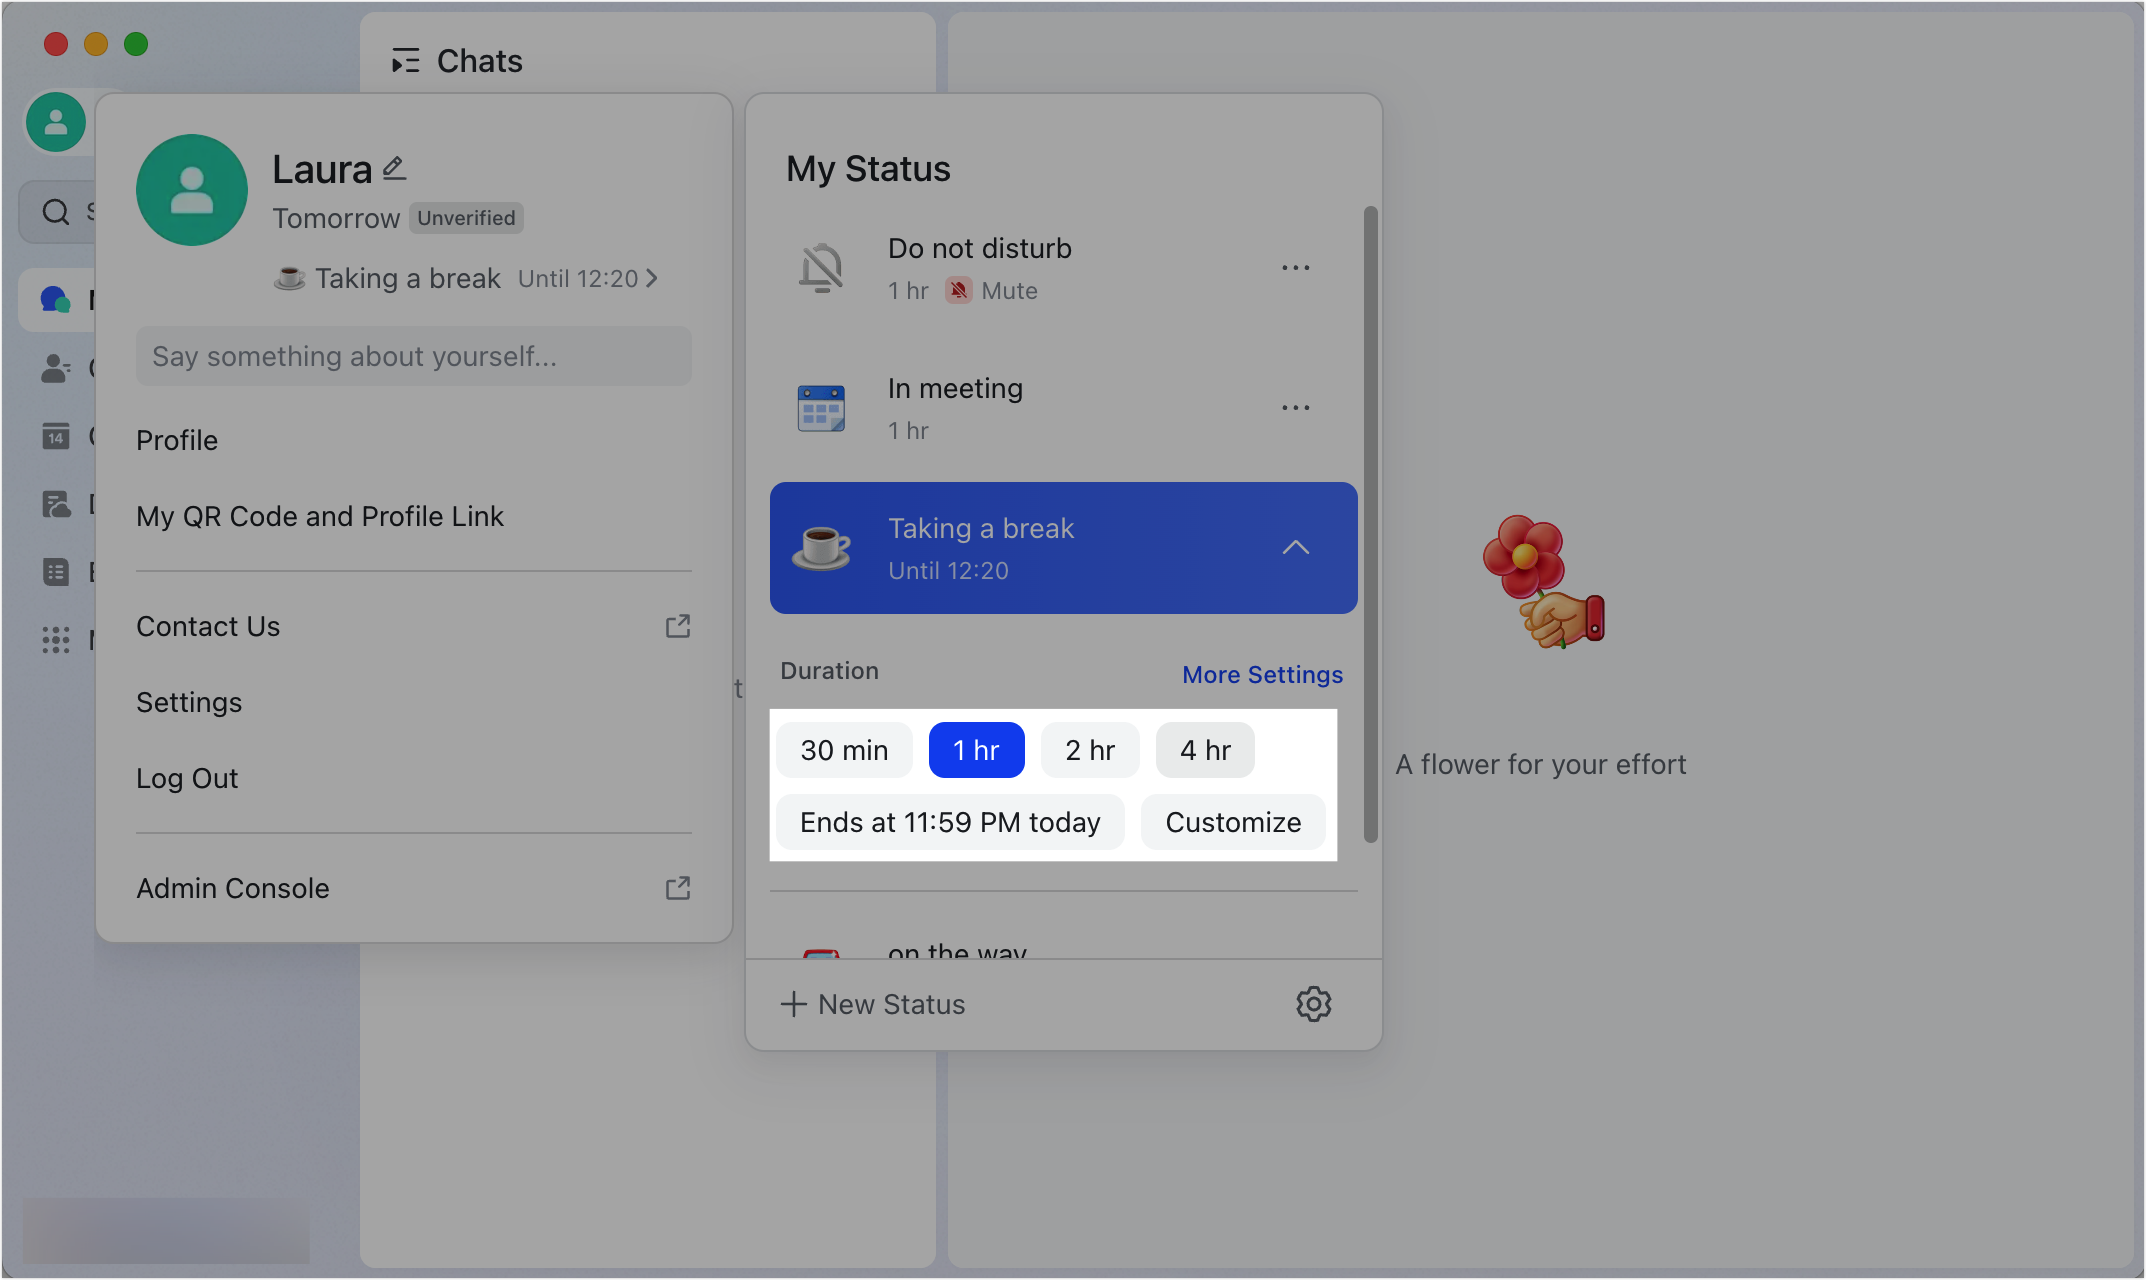Click the 'Say something about yourself' field
This screenshot has height=1280, width=2146.
click(x=413, y=356)
